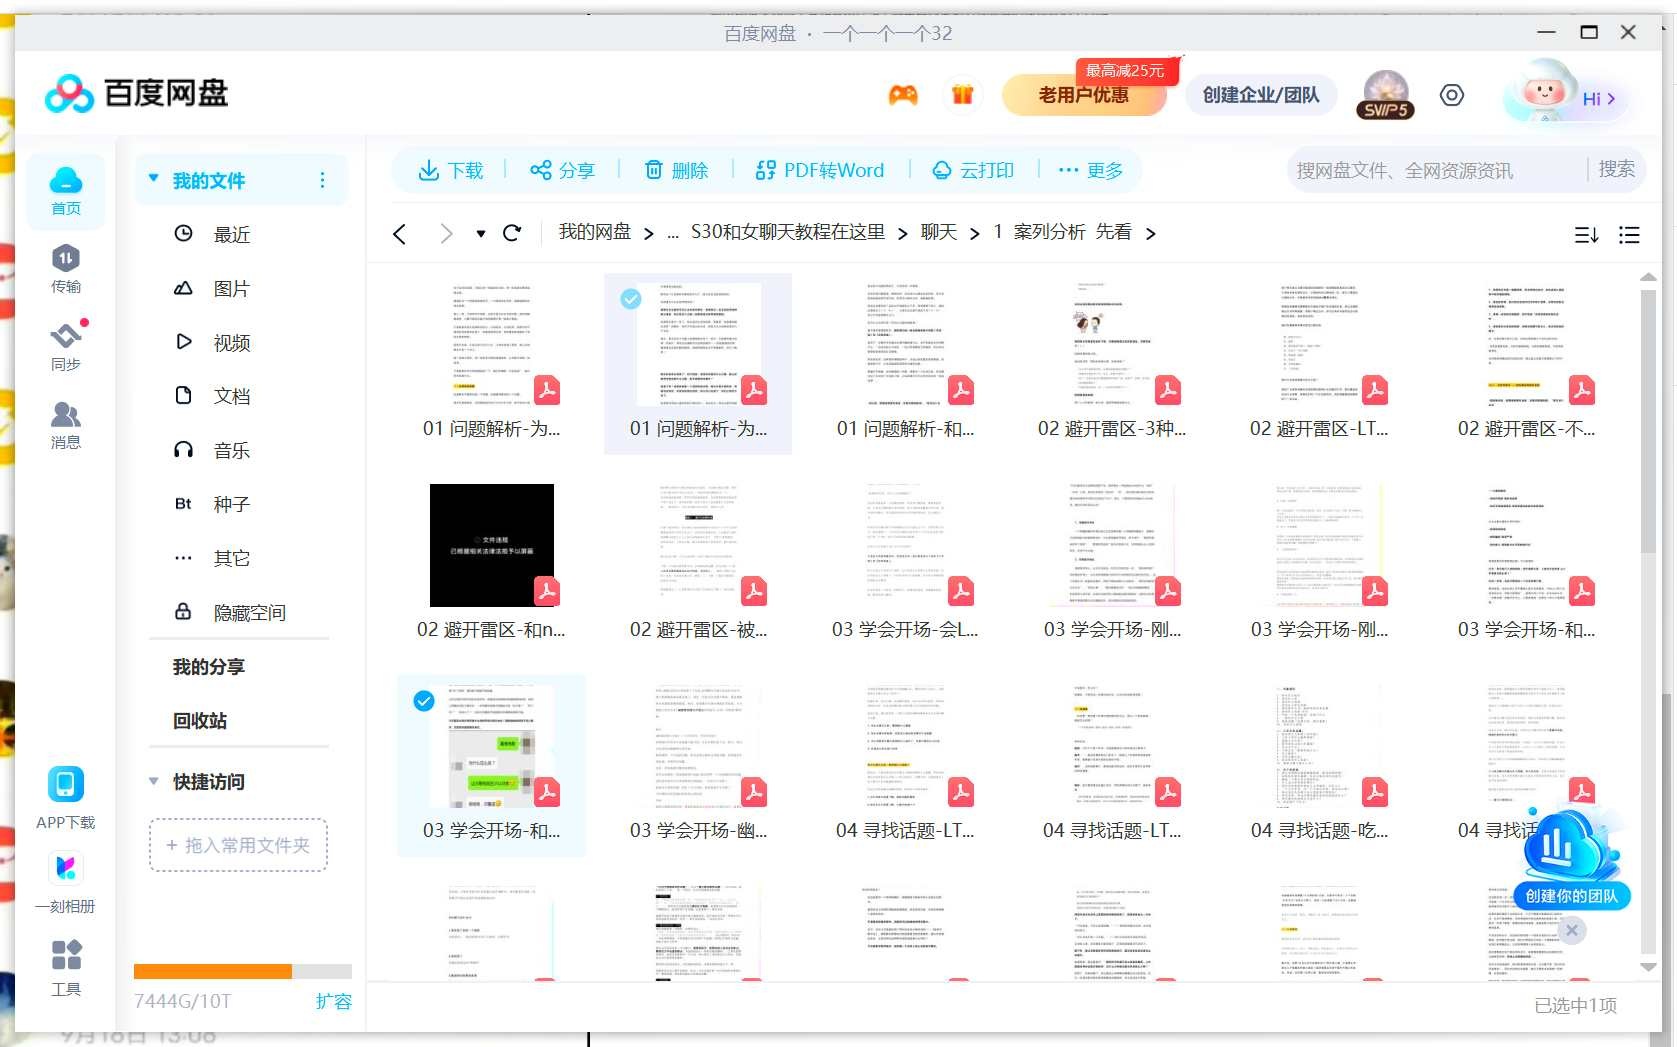The height and width of the screenshot is (1047, 1677).
Task: Open settings via the gear icon
Action: coord(1451,95)
